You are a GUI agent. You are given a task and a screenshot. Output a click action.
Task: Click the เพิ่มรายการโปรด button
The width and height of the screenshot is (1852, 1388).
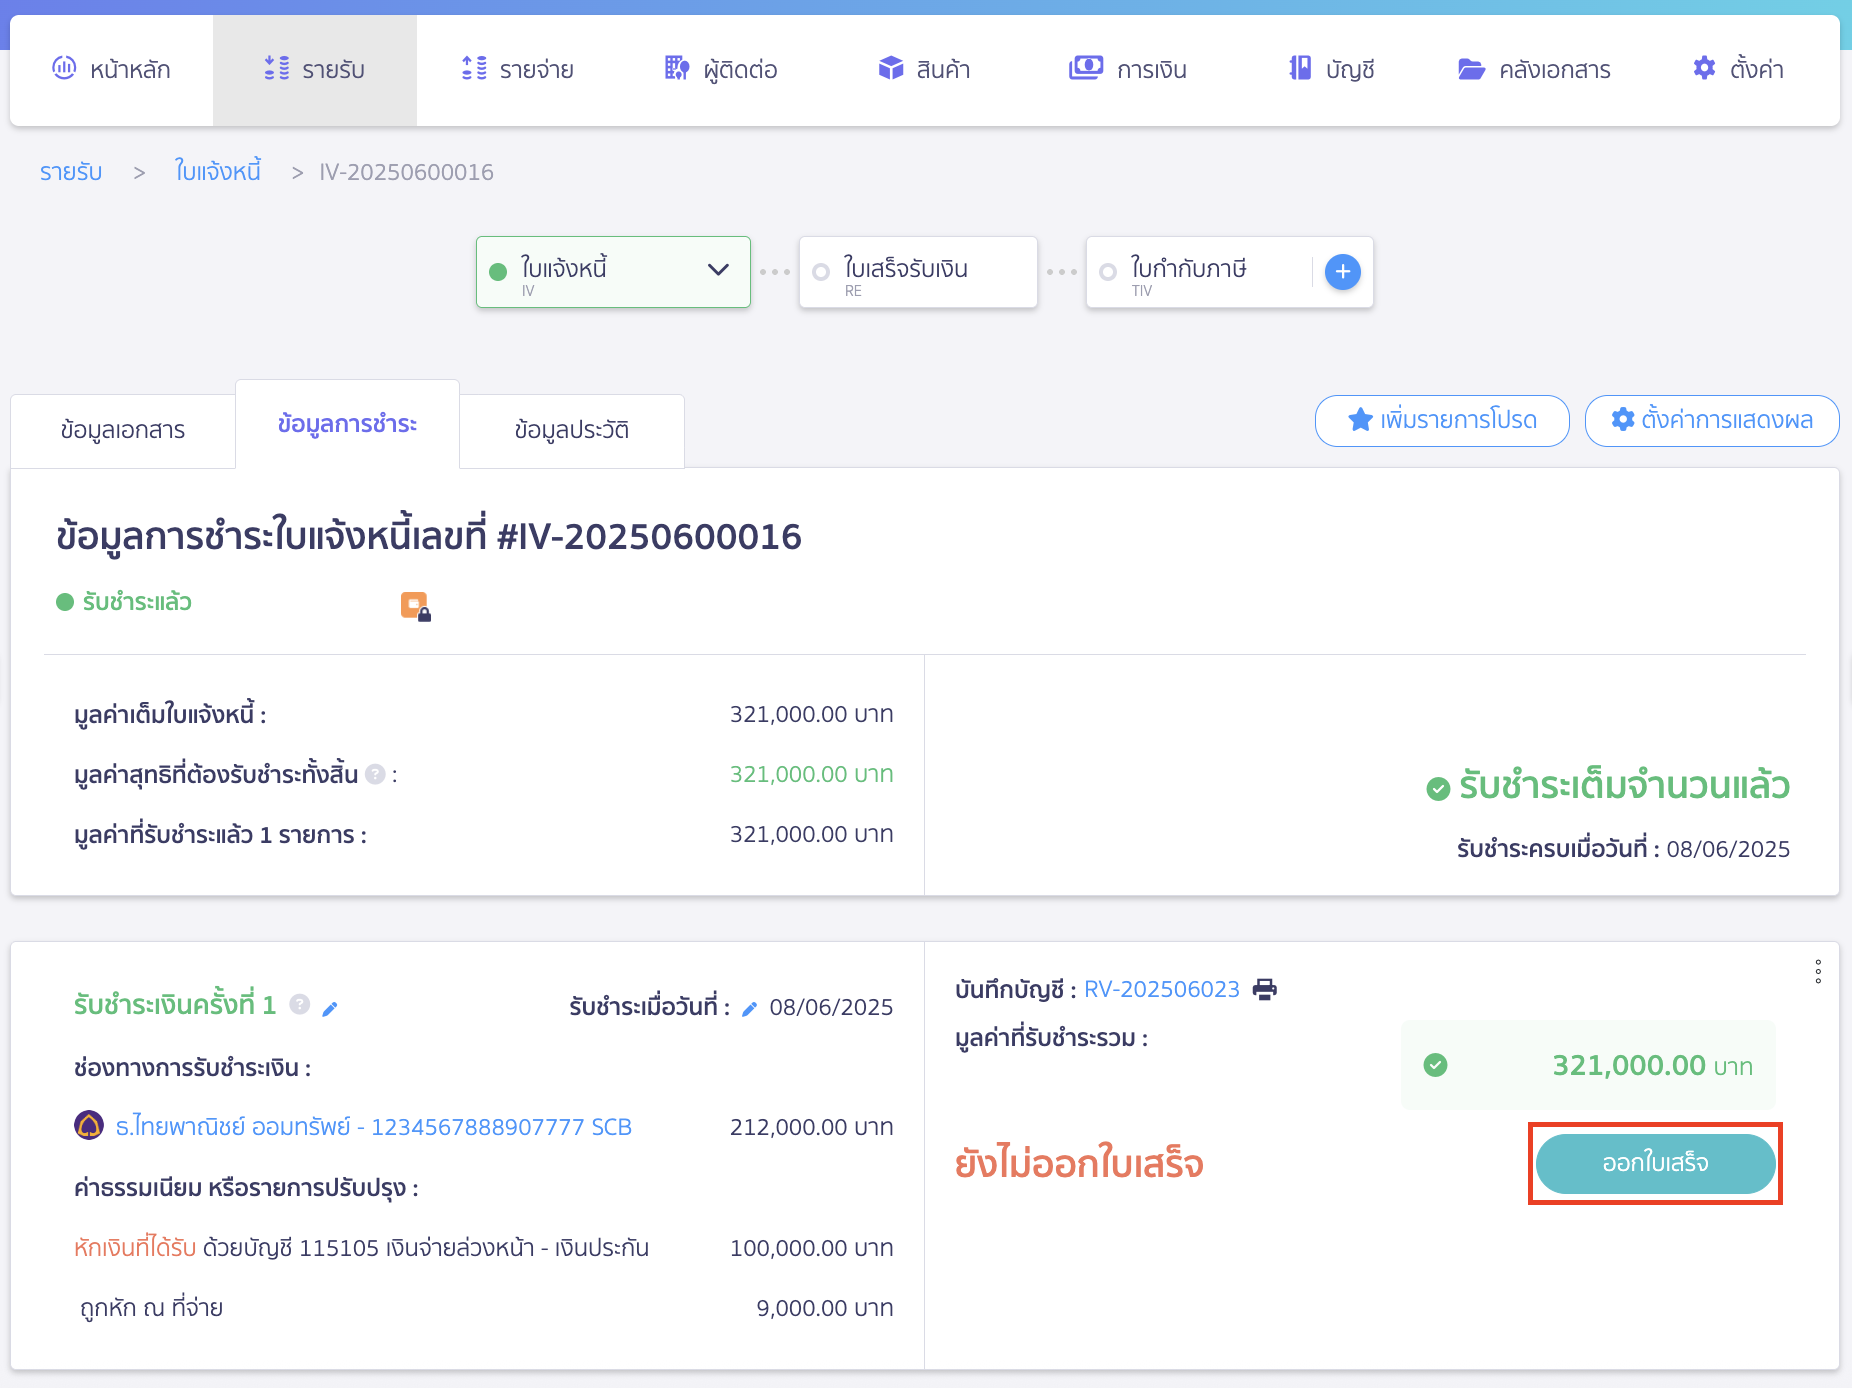[1442, 420]
